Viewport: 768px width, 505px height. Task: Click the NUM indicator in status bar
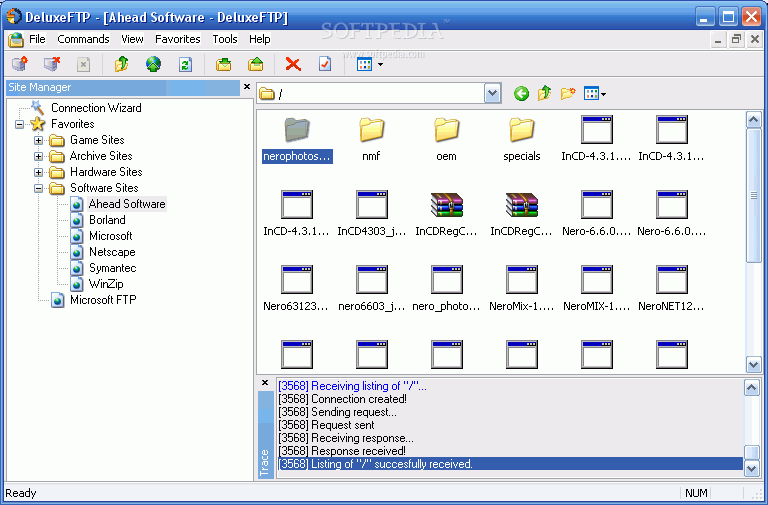(x=696, y=493)
